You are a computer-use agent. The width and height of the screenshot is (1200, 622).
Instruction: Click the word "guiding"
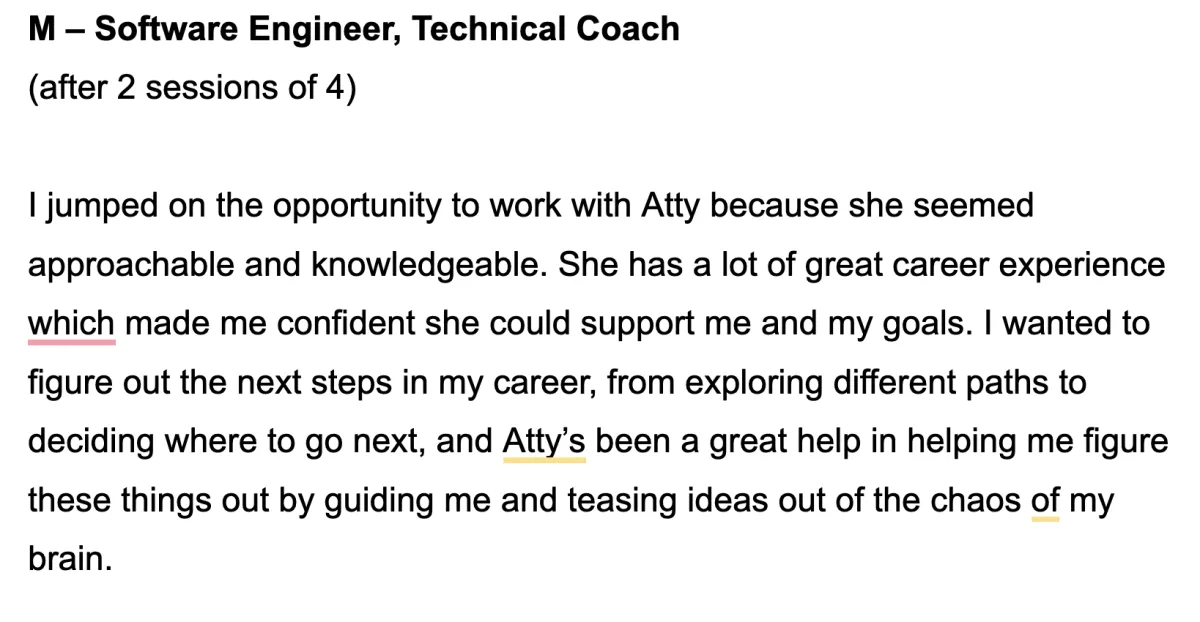377,500
